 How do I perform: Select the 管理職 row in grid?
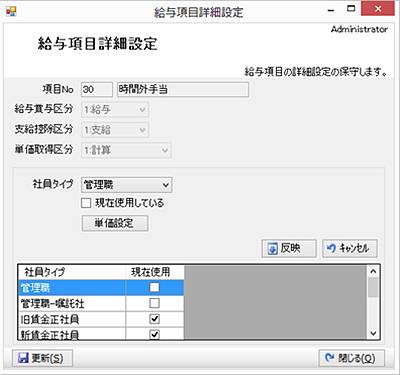[101, 288]
